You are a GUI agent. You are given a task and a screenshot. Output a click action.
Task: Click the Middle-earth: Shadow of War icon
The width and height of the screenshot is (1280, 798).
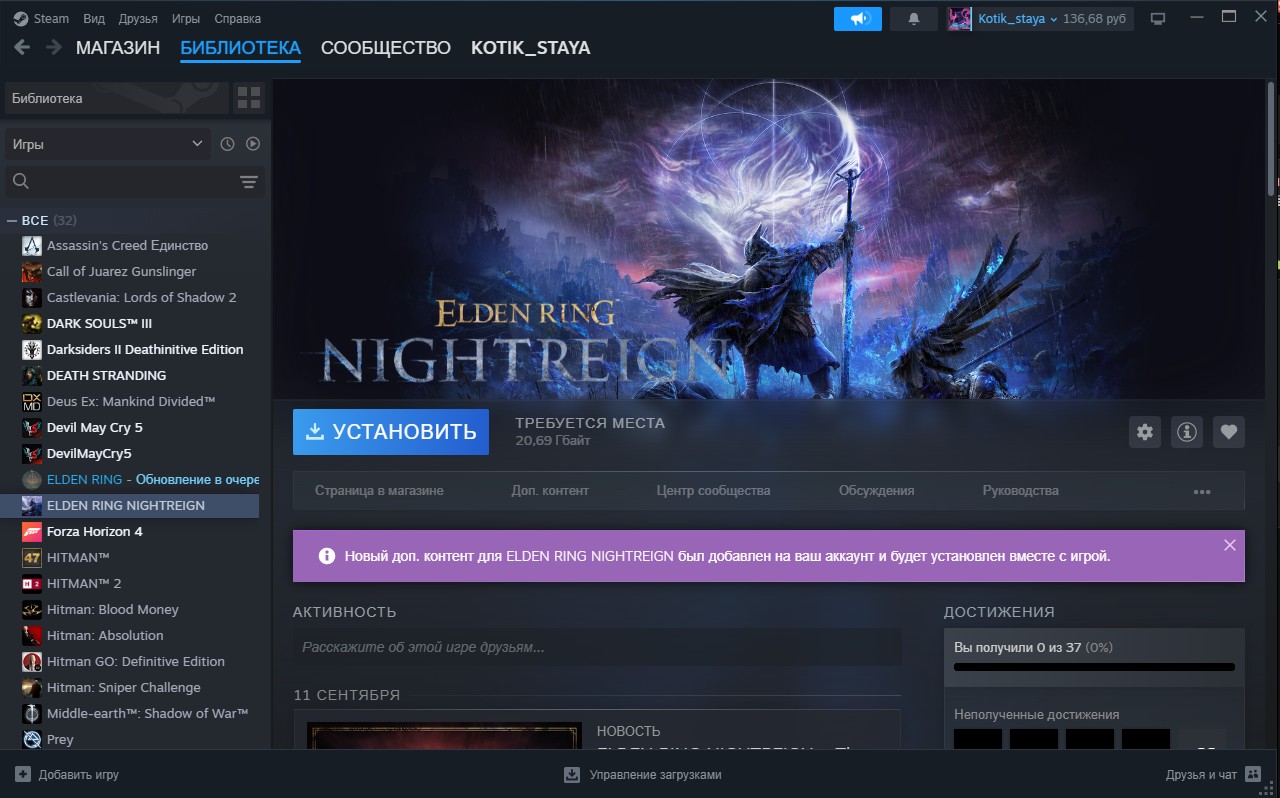32,713
